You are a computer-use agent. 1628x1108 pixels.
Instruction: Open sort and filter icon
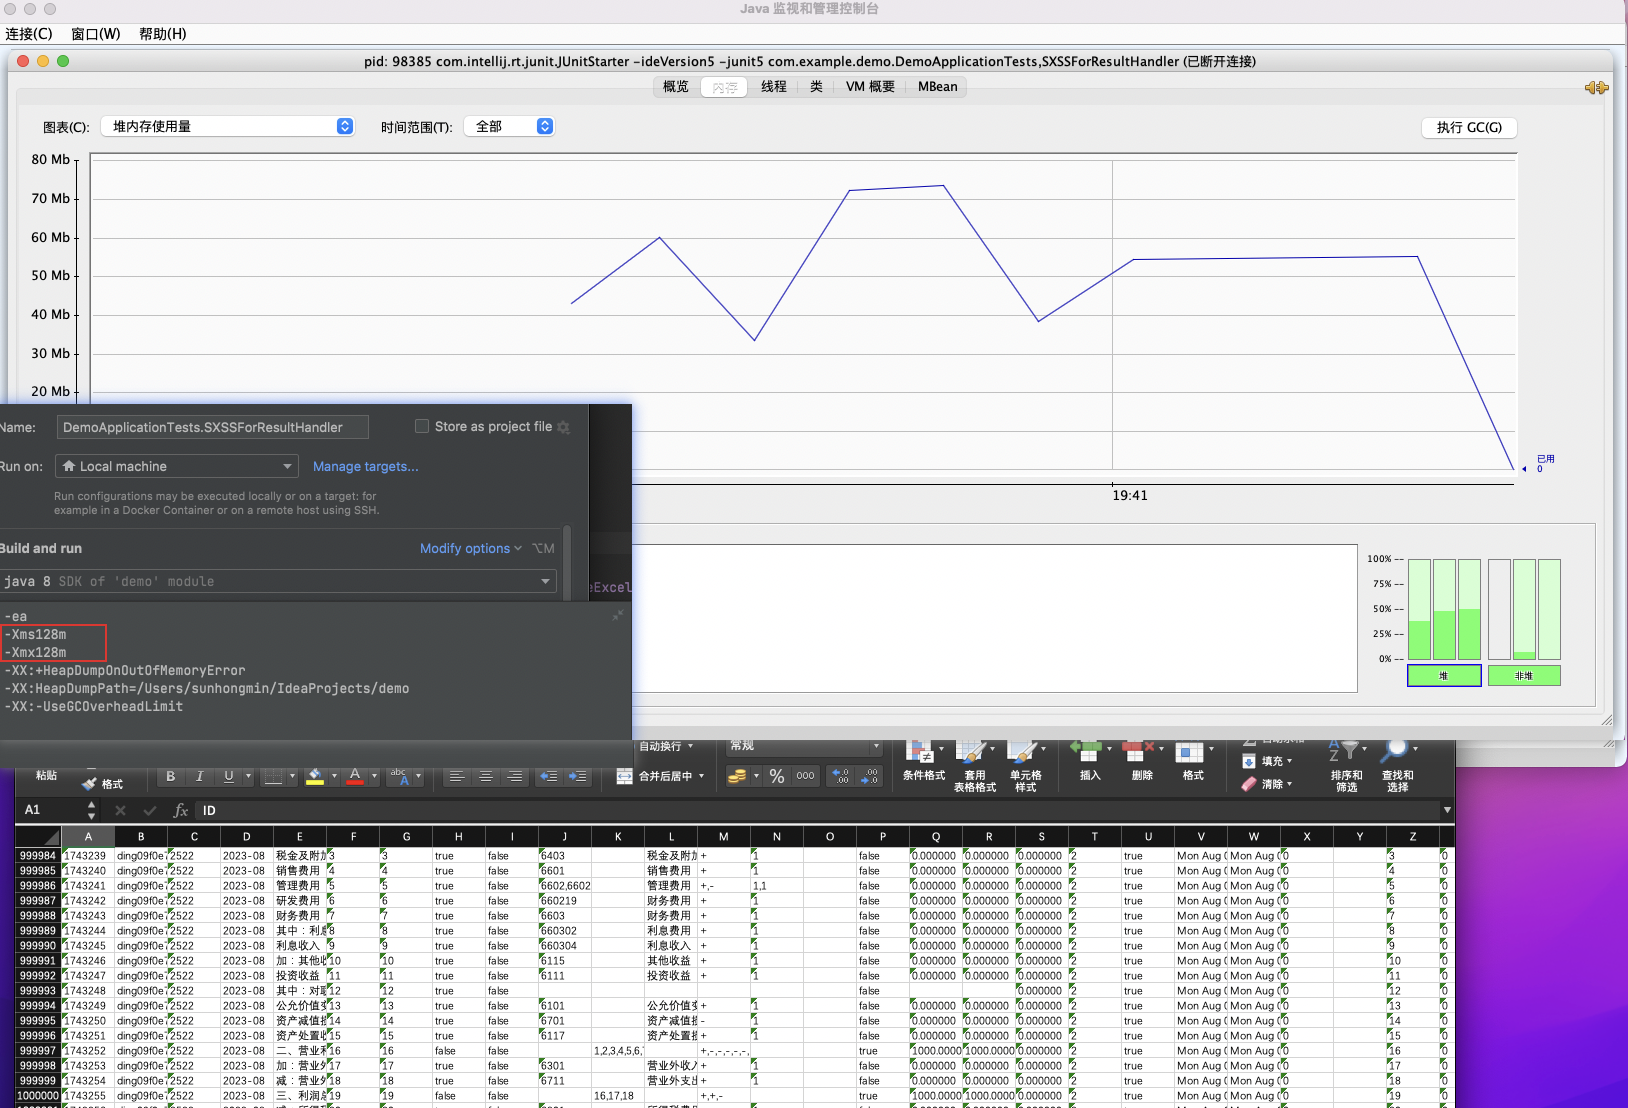[x=1344, y=751]
